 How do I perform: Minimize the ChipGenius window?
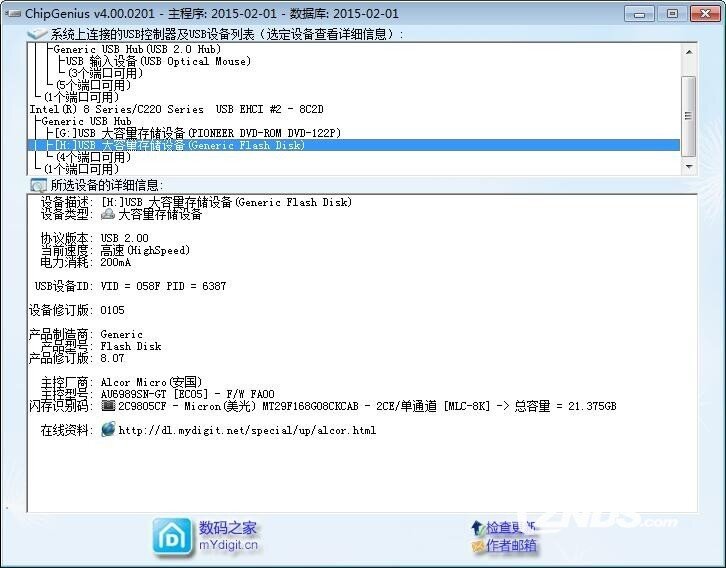click(x=639, y=13)
